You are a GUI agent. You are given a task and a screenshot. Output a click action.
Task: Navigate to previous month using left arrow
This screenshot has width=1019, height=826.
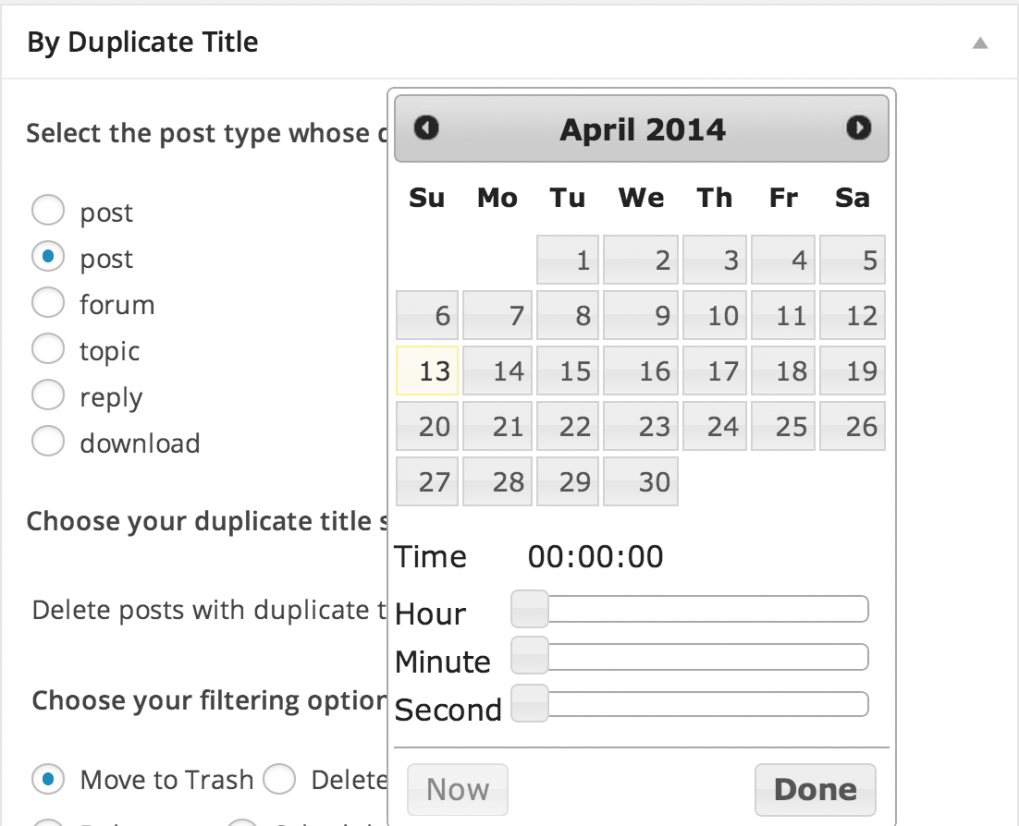(x=424, y=128)
